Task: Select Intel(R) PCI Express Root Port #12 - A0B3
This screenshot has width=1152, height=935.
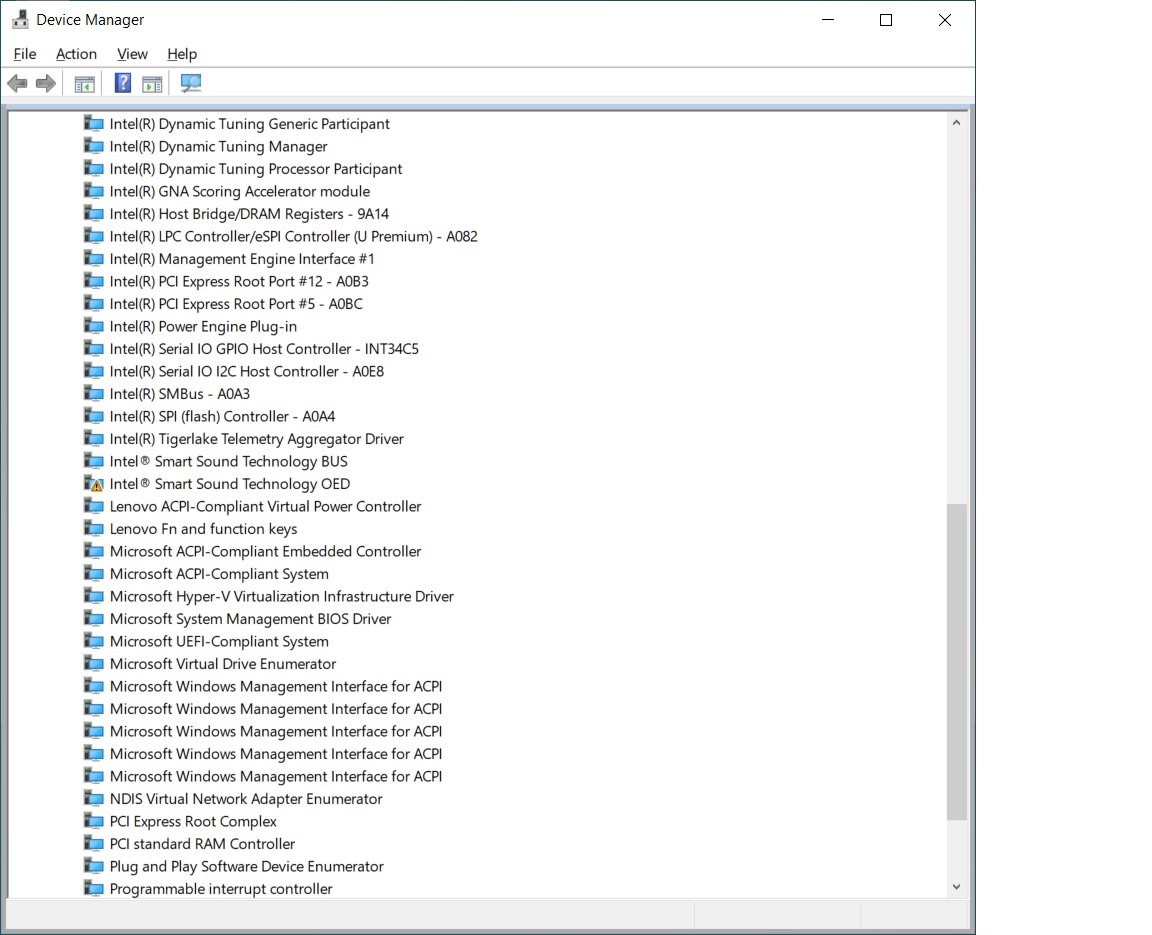Action: 239,281
